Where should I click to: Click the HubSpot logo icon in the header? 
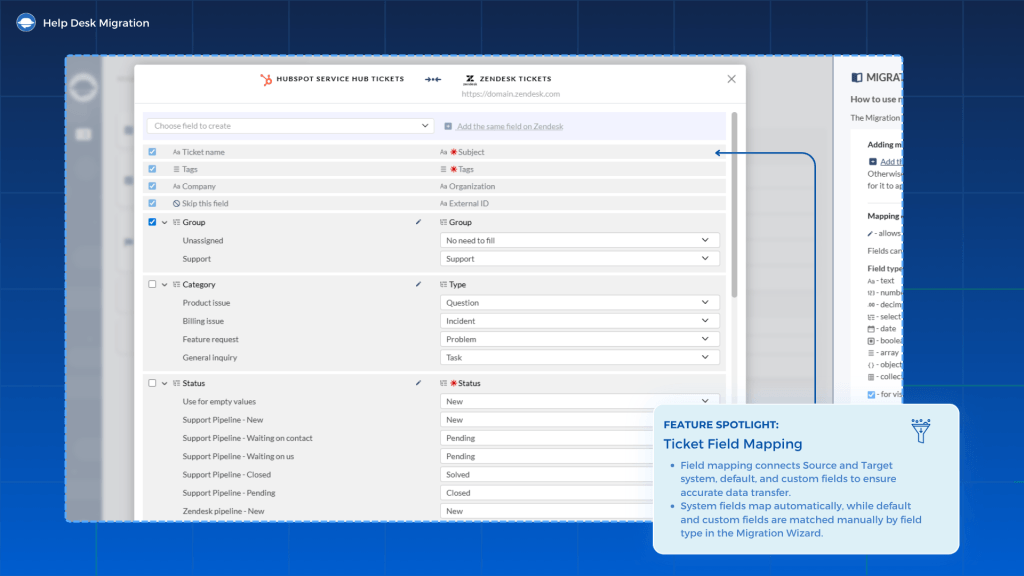[266, 79]
